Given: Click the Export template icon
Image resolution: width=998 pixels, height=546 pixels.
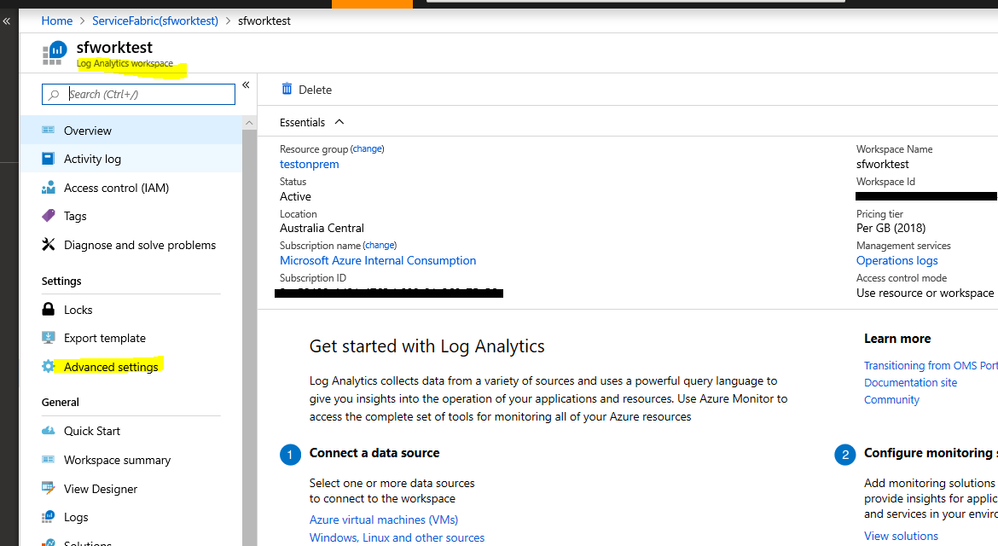Looking at the screenshot, I should [x=48, y=338].
